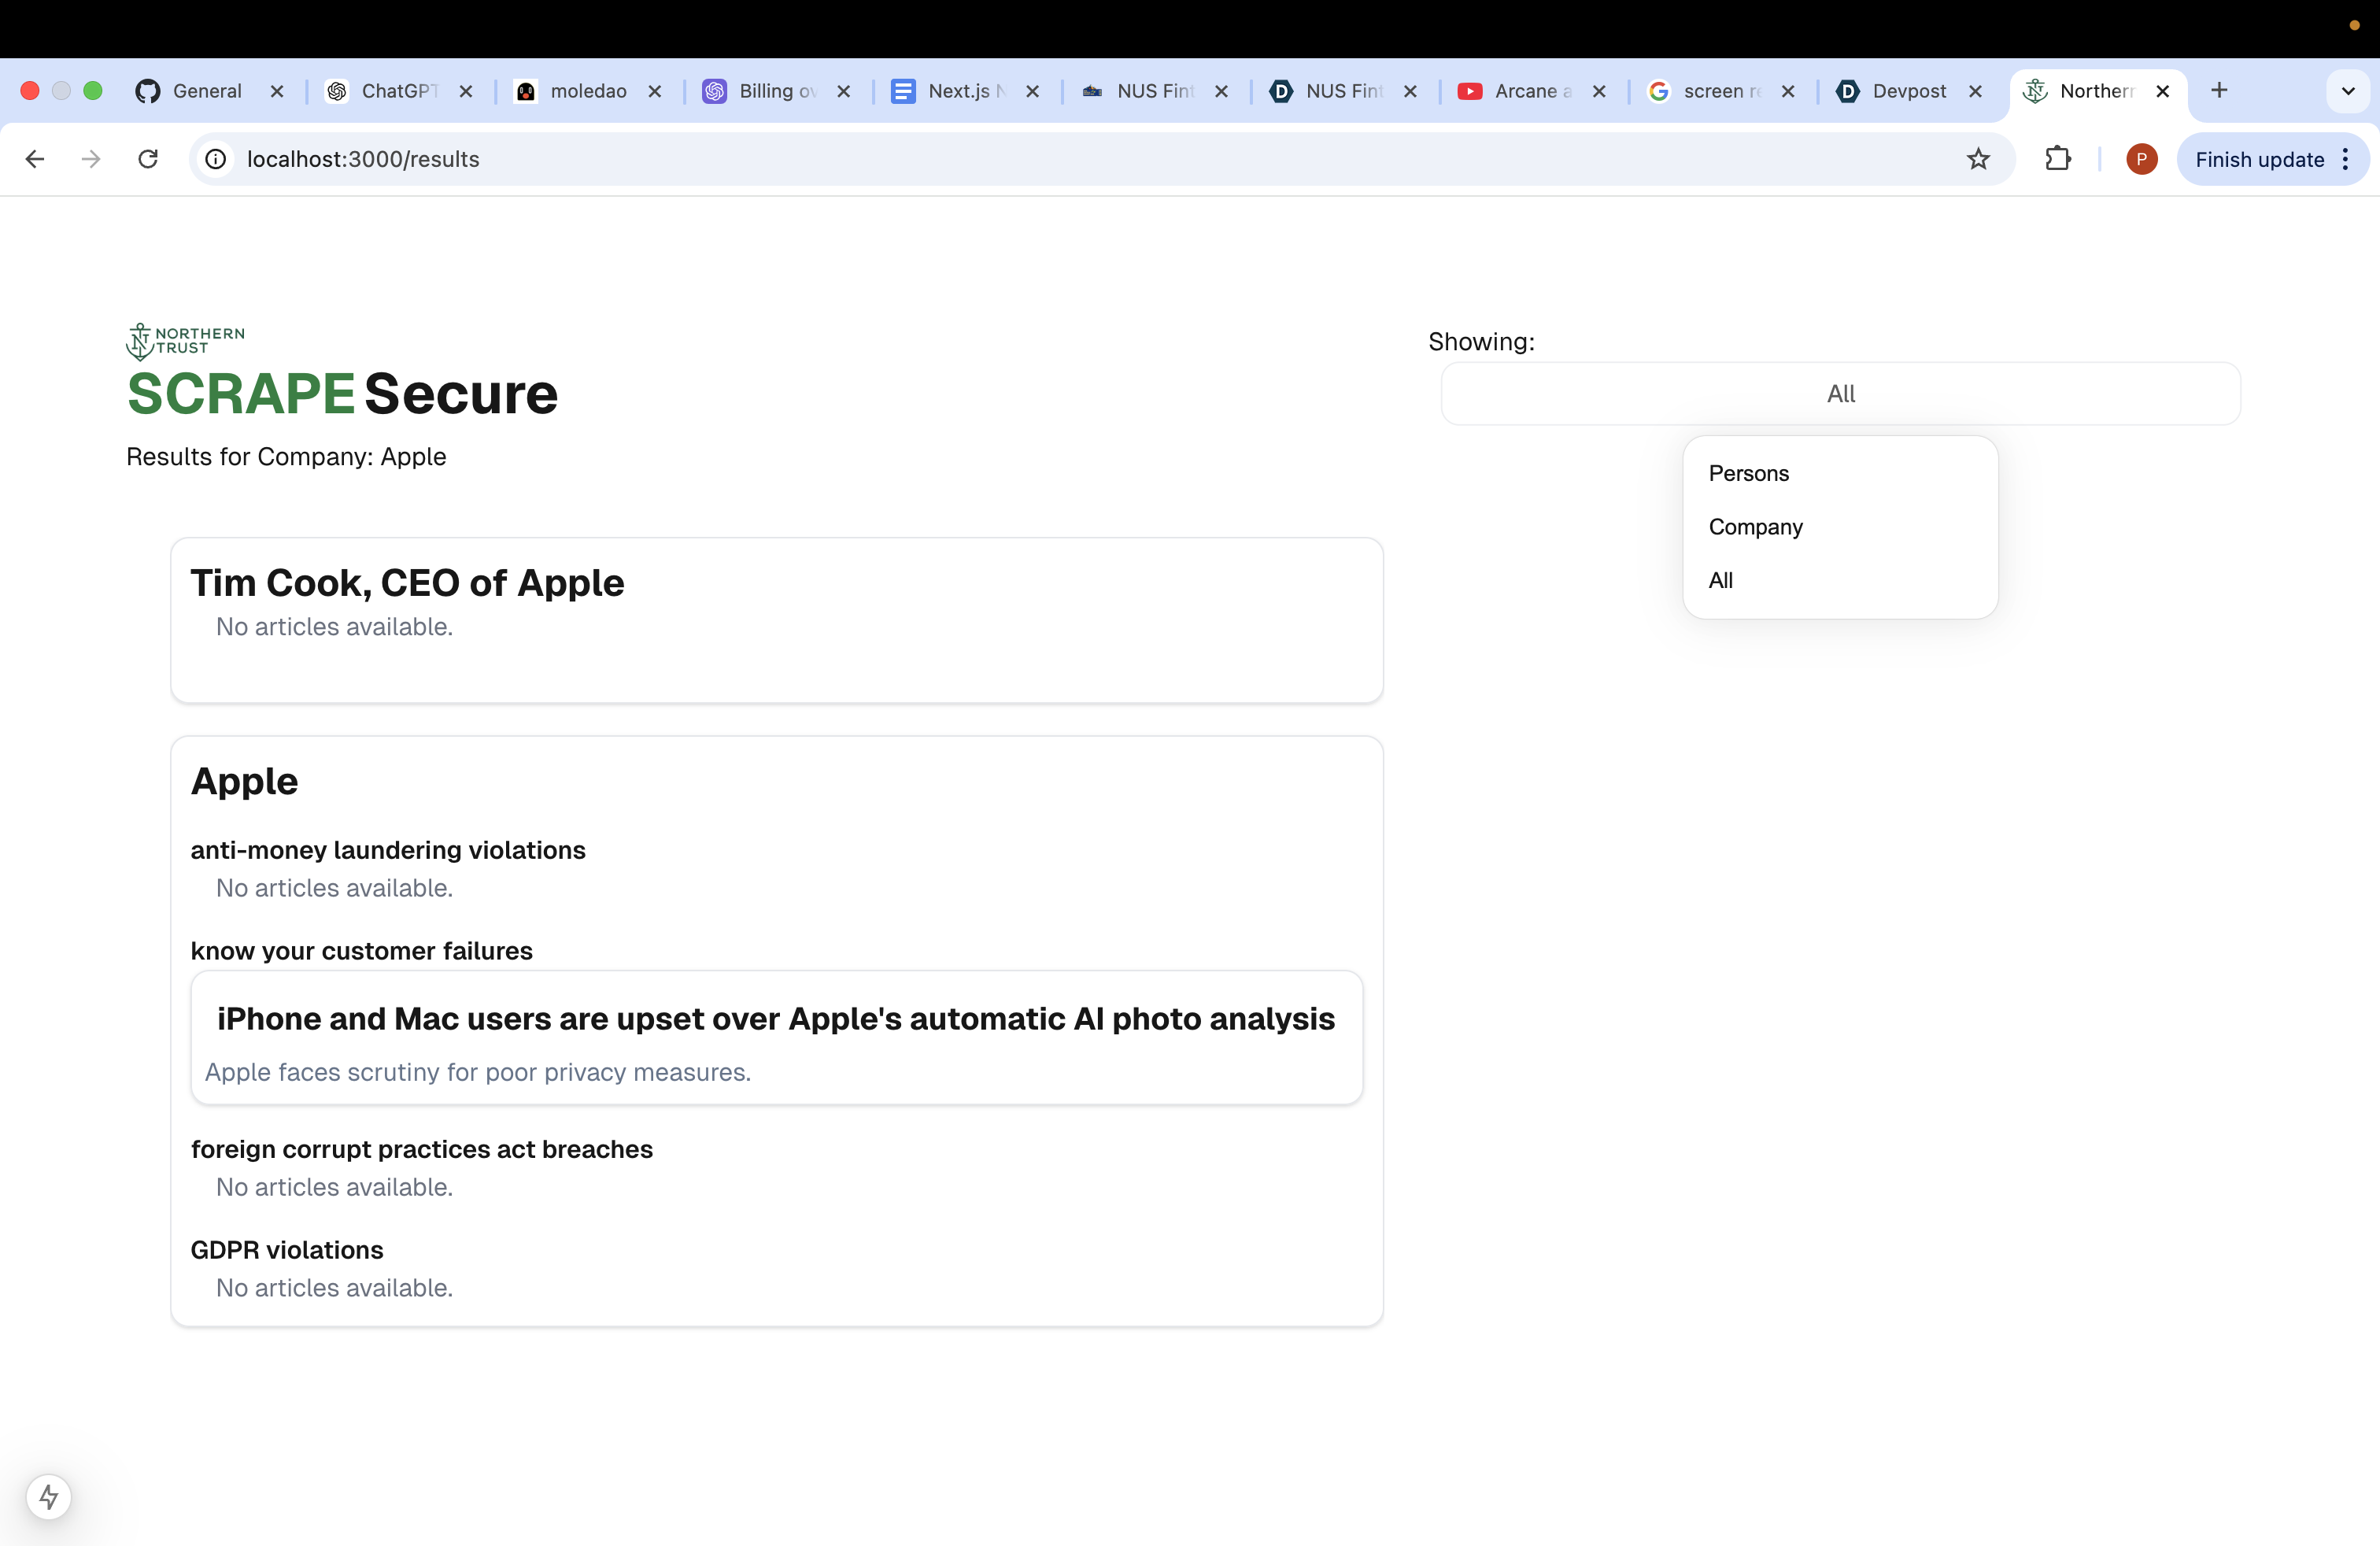Open Chrome three-dot menu

coord(2346,159)
